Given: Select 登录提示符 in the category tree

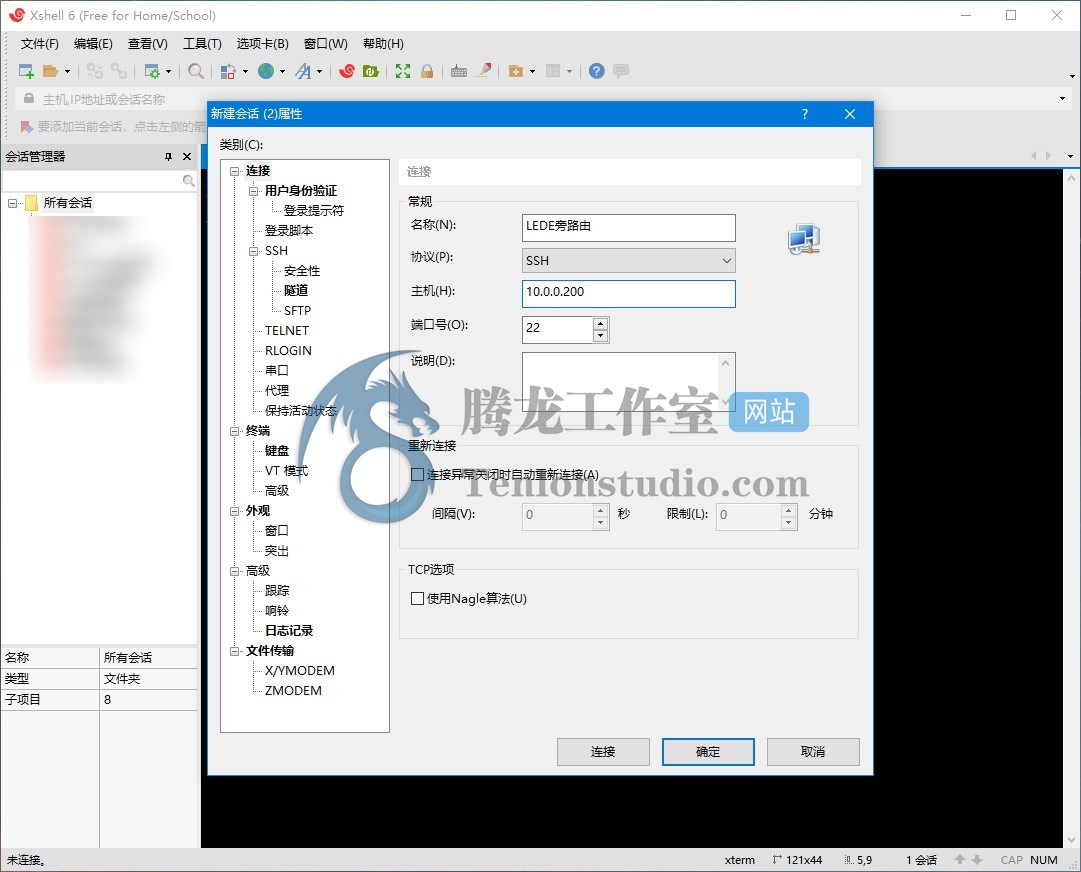Looking at the screenshot, I should coord(314,211).
